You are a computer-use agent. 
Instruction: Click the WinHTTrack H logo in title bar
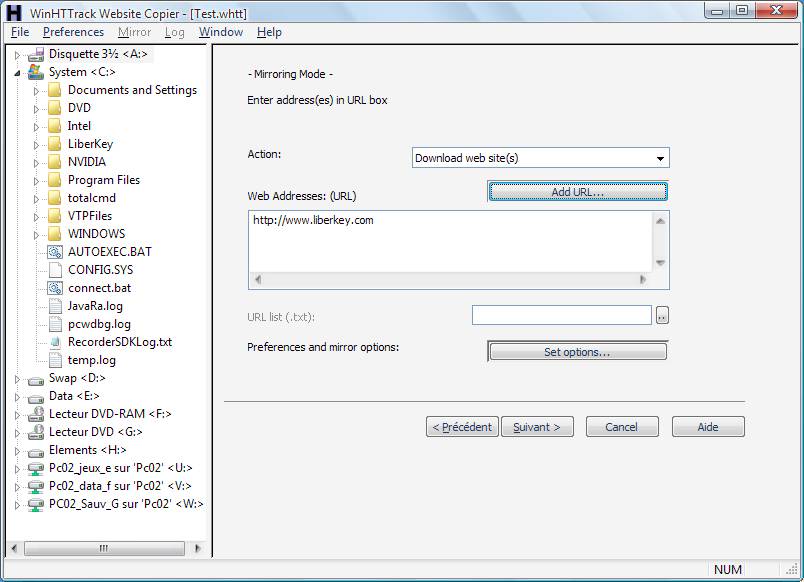(14, 13)
